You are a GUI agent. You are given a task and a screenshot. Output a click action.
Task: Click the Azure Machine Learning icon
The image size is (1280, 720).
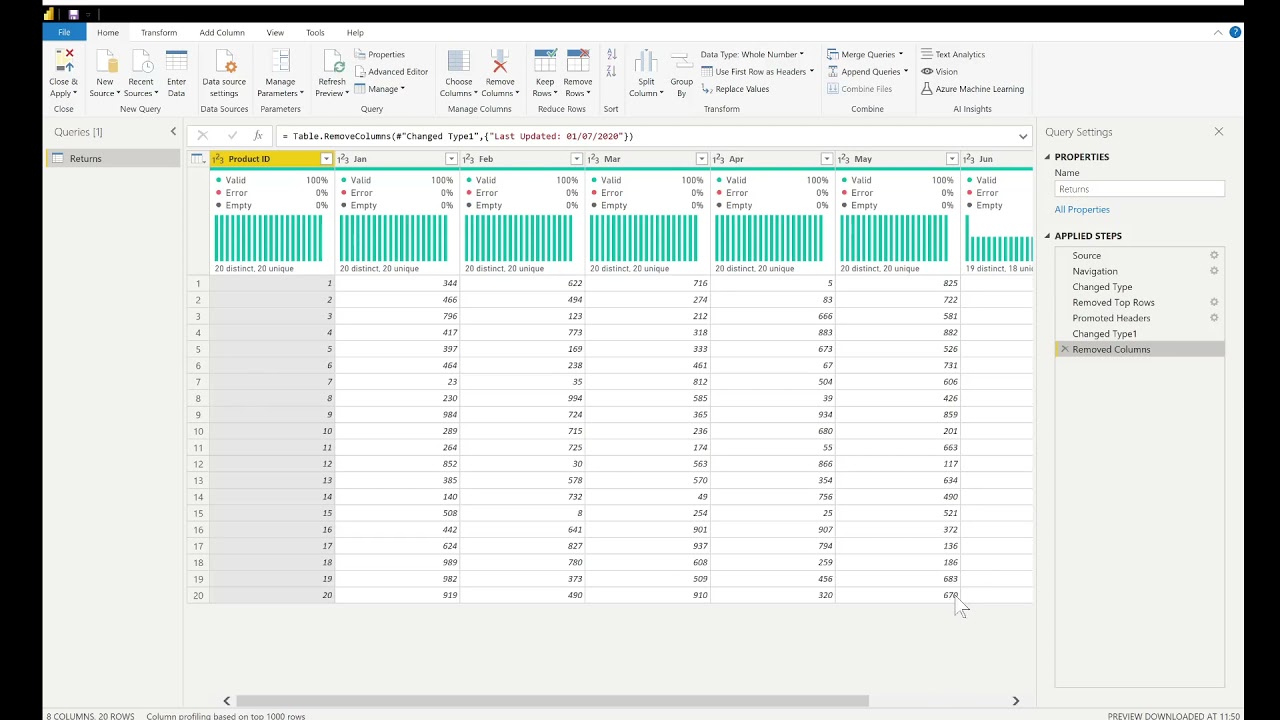click(x=927, y=88)
